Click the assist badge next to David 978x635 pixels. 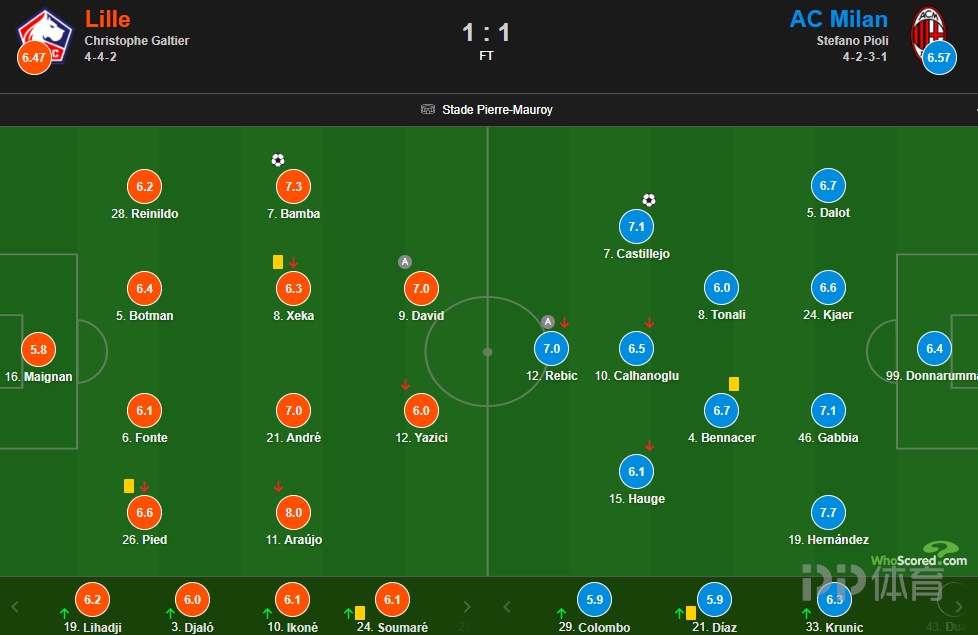405,262
